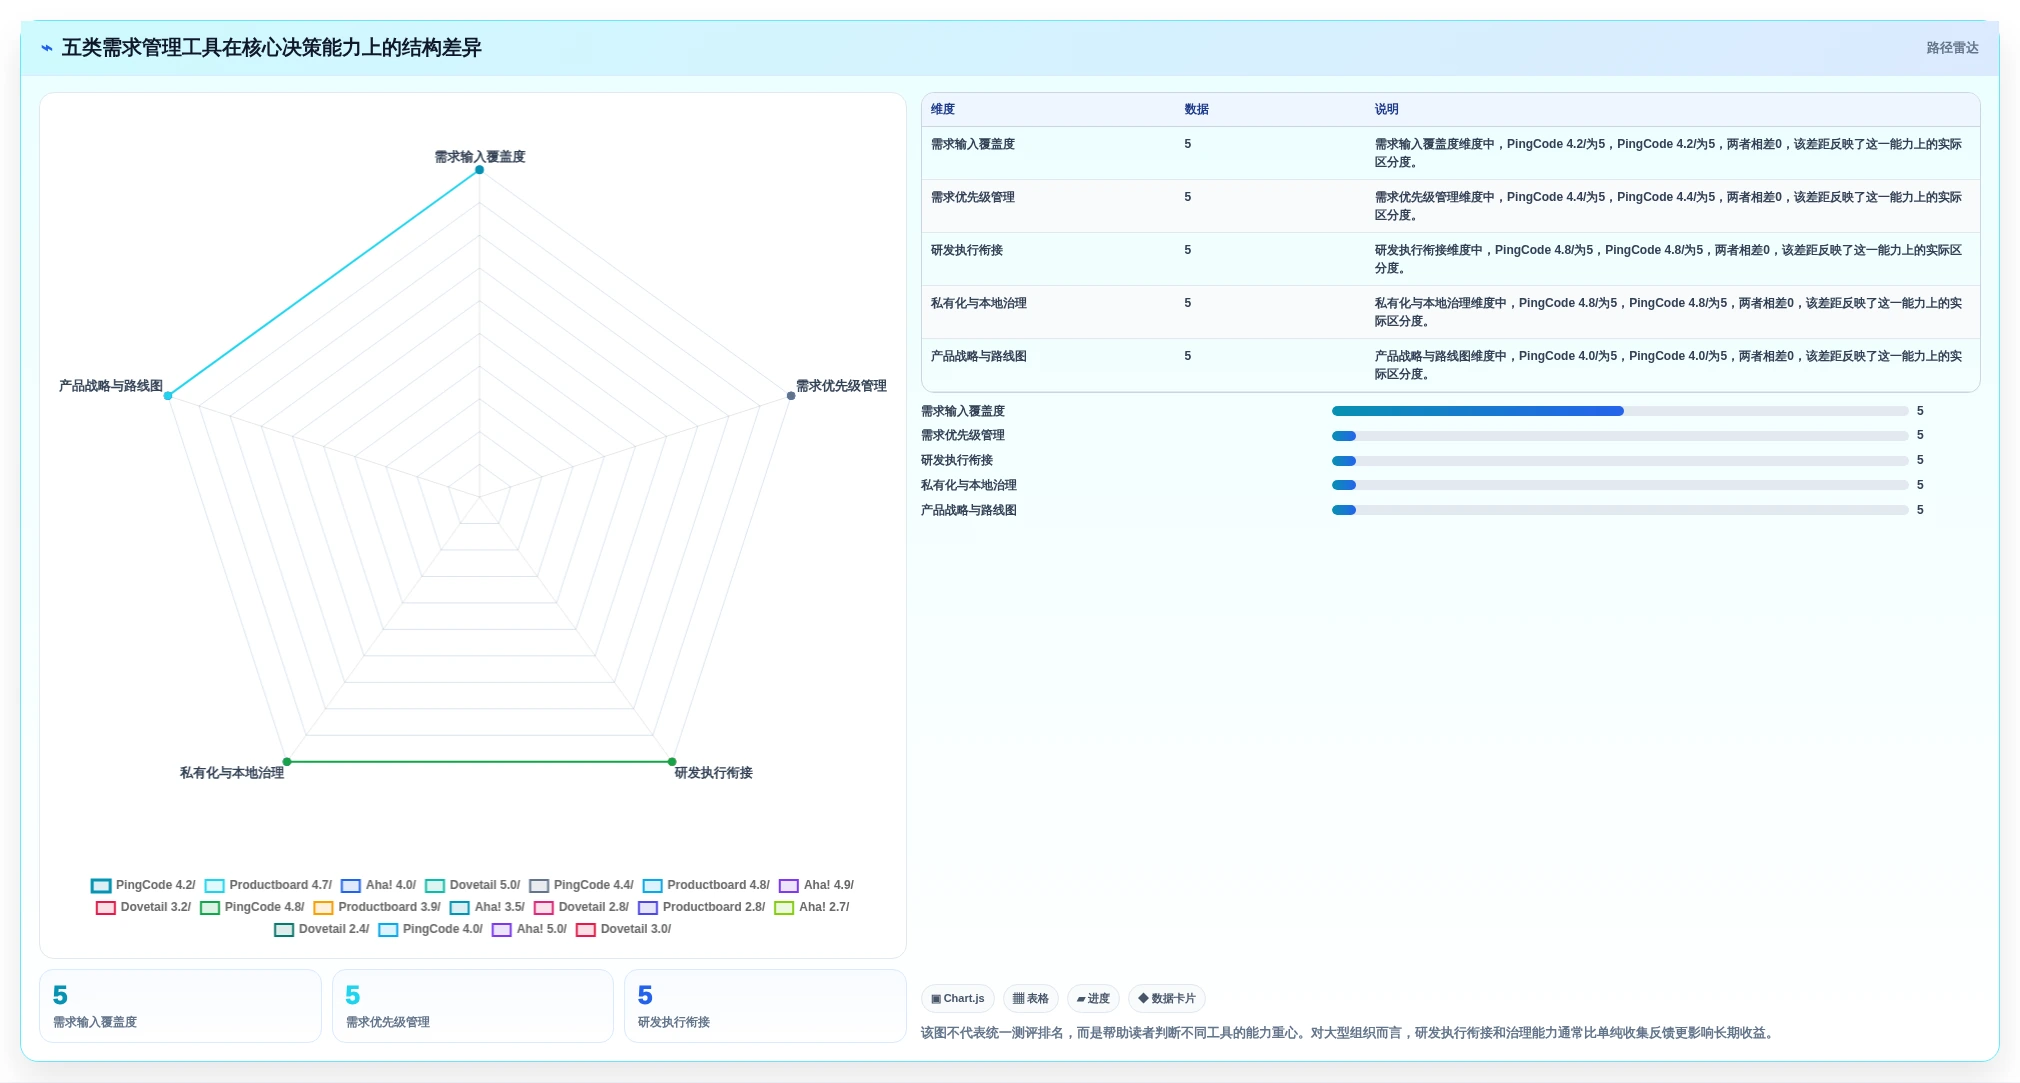Viewport: 2020px width, 1083px height.
Task: Click the 需求输入覆盖度 data card
Action: click(180, 1006)
